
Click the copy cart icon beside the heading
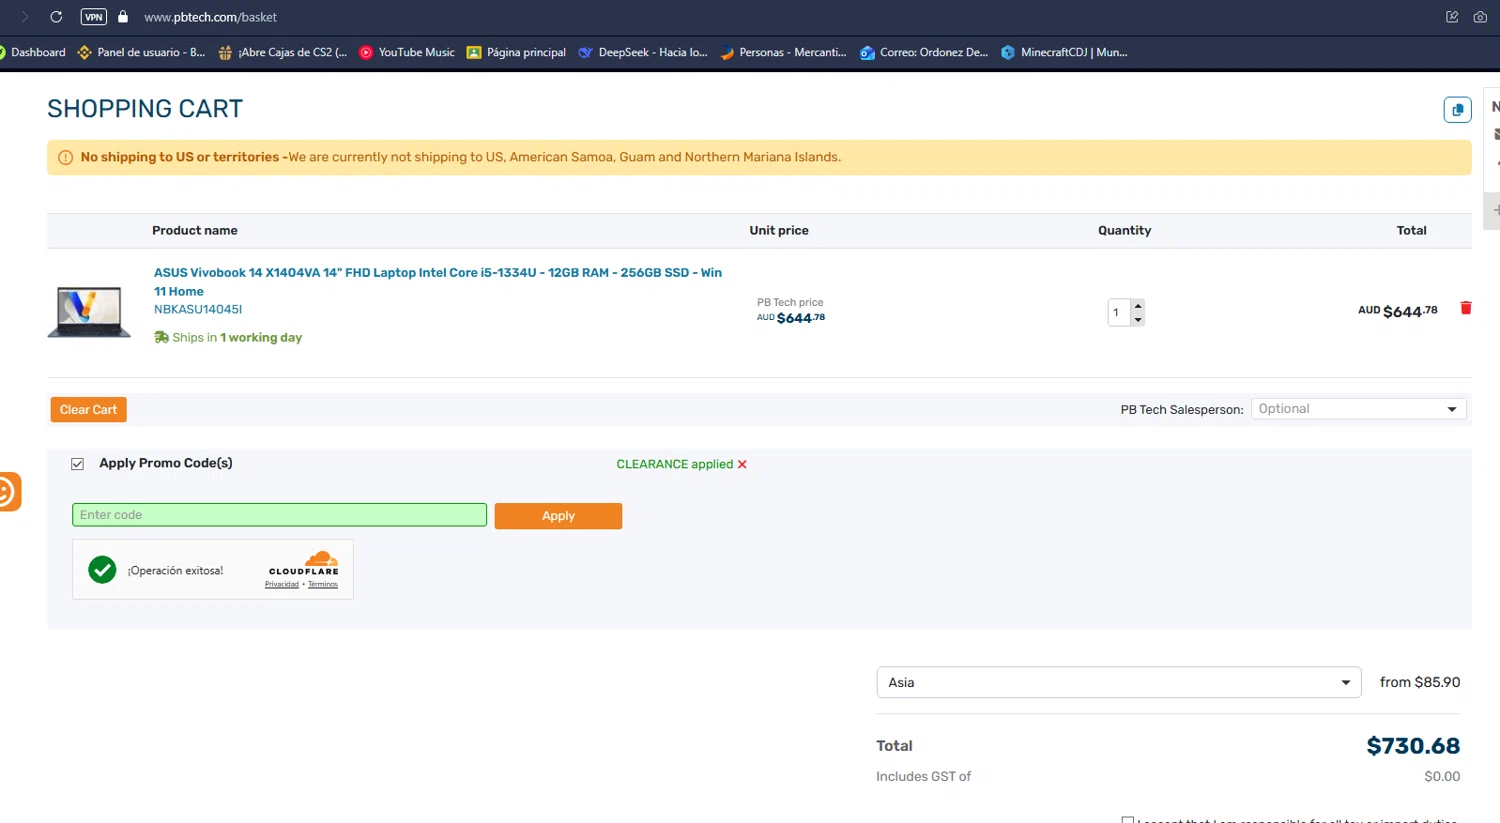1457,110
